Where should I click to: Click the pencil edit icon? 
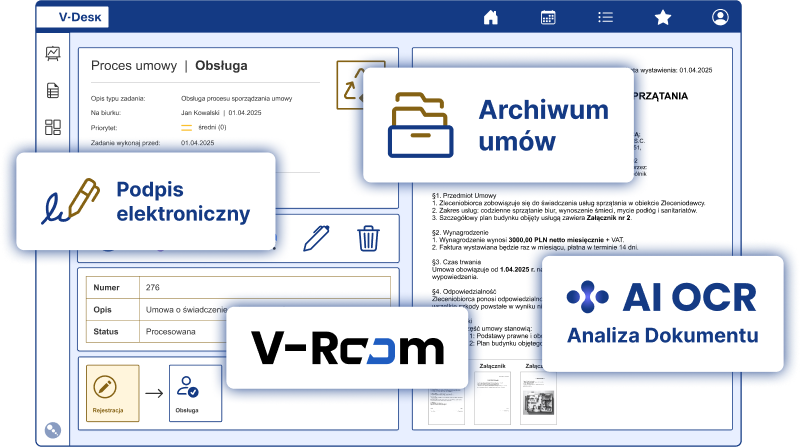316,238
